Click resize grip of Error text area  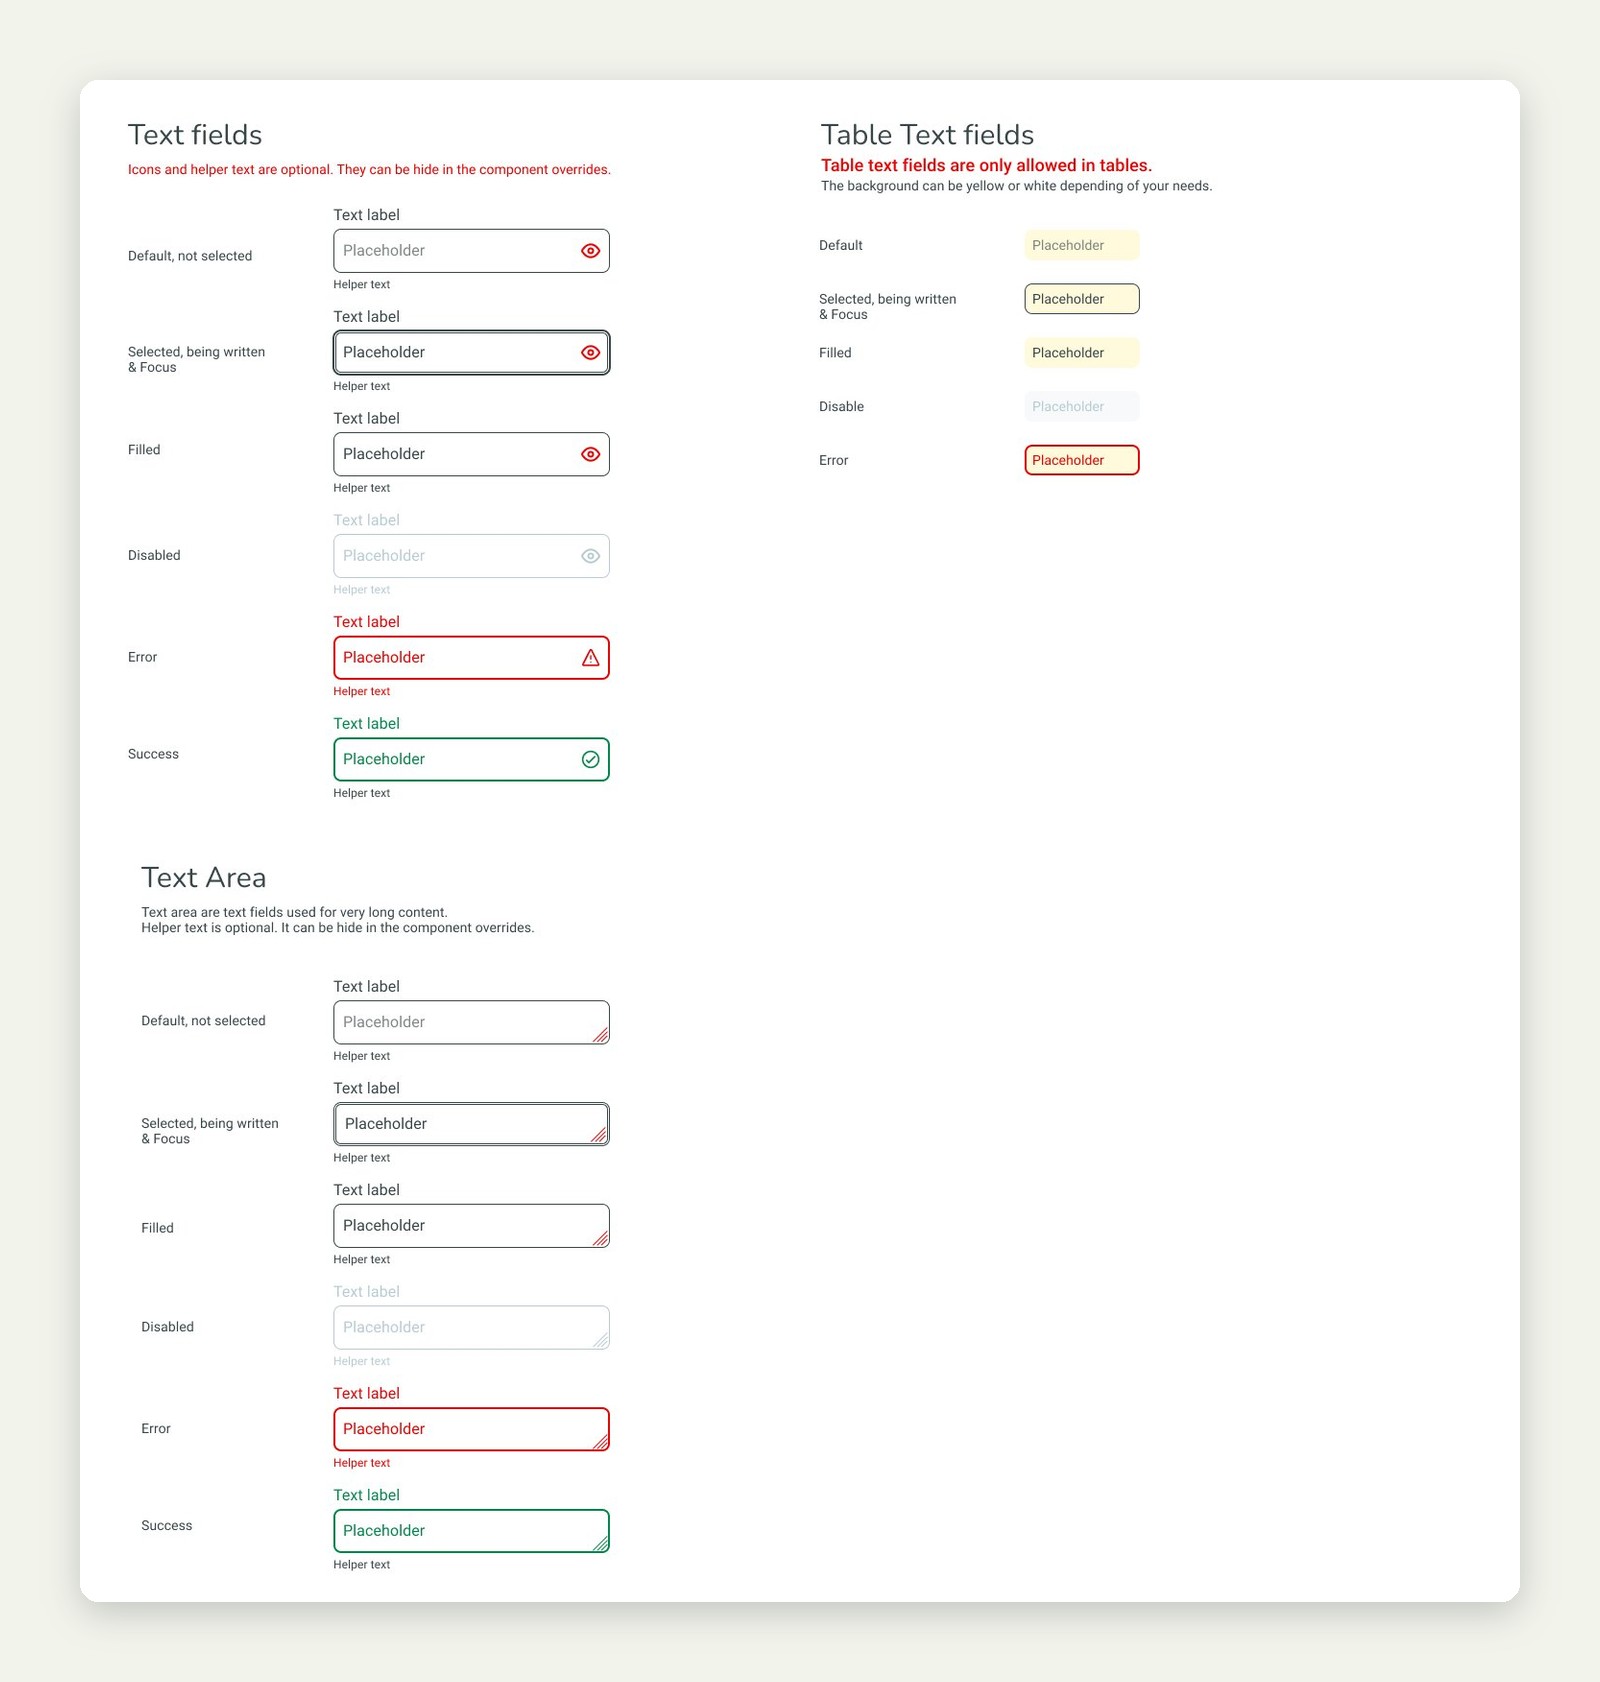coord(600,1441)
